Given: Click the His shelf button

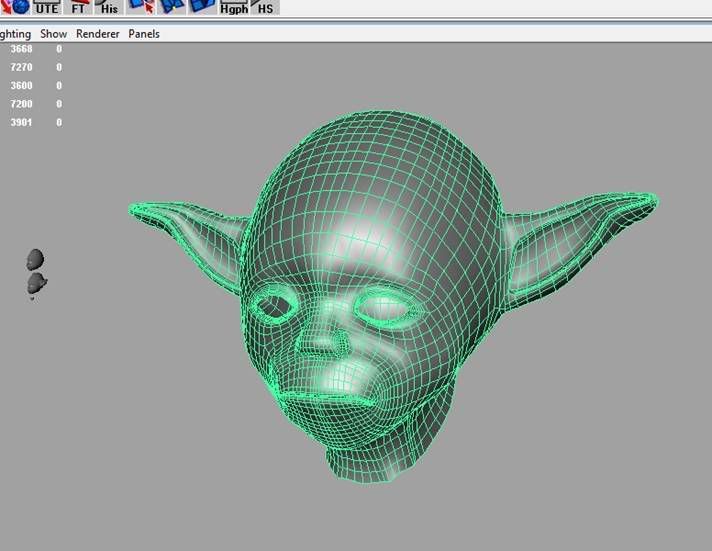Looking at the screenshot, I should click(109, 7).
